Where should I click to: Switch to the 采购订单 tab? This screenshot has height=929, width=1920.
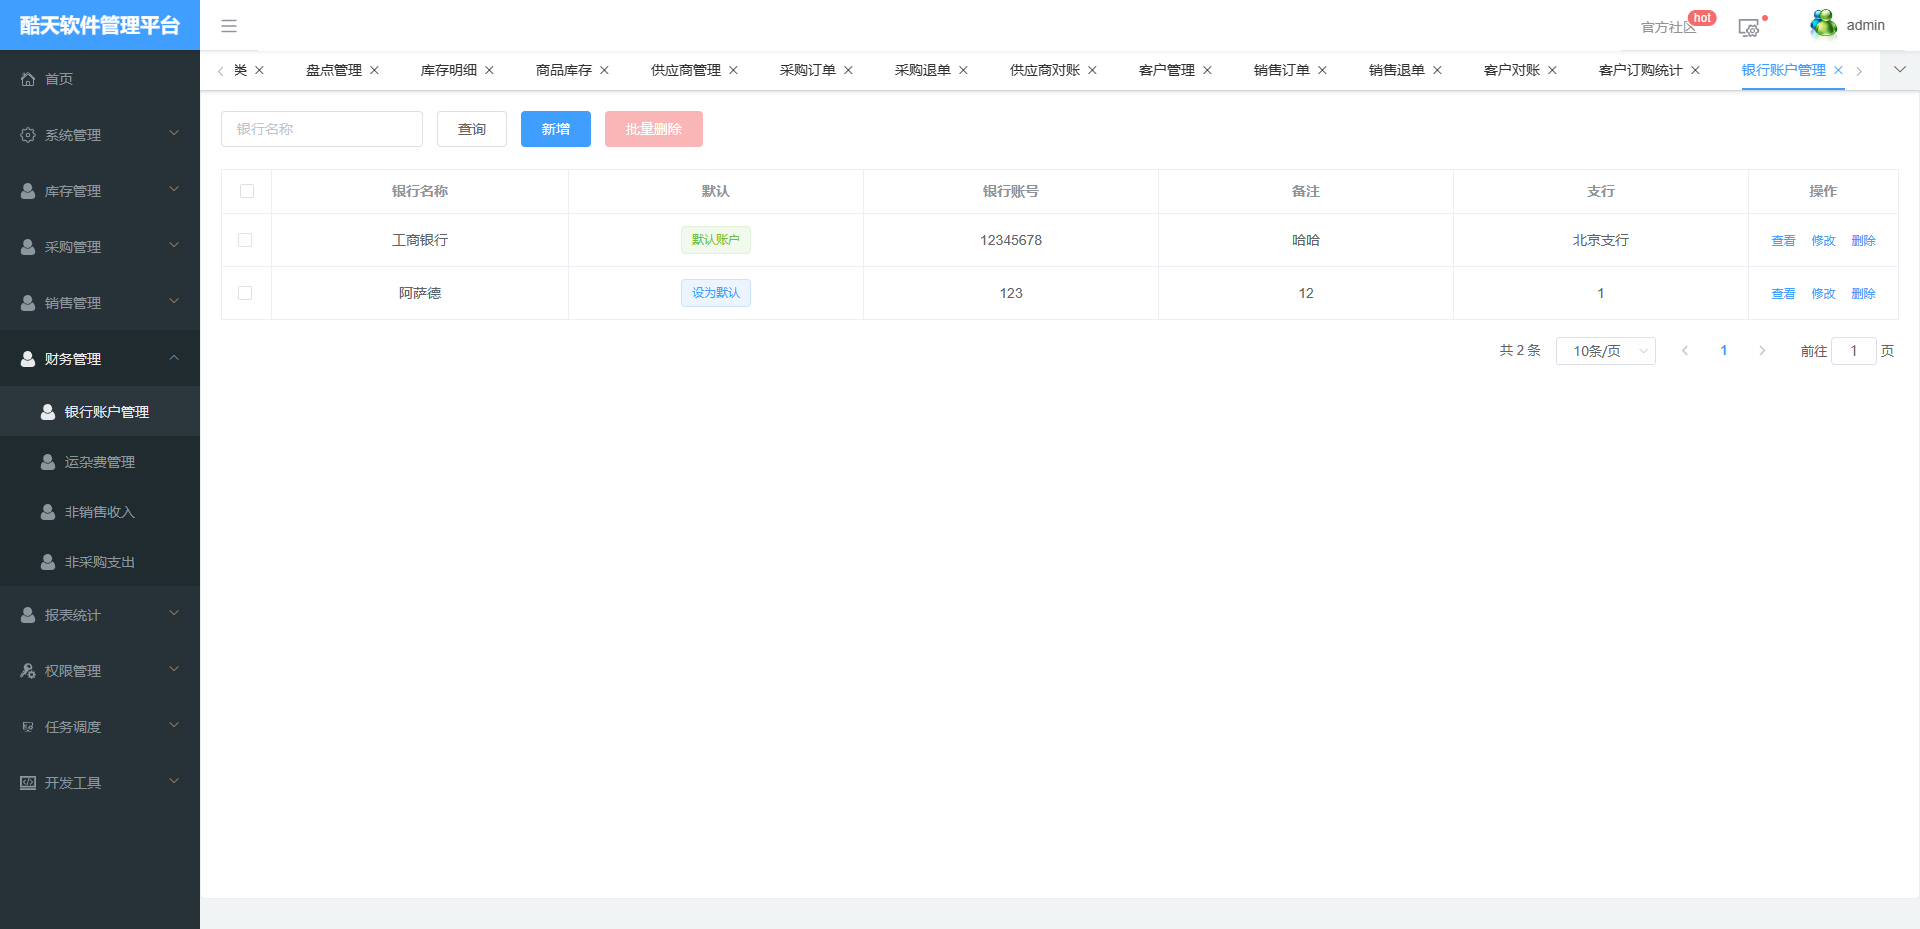(x=807, y=70)
